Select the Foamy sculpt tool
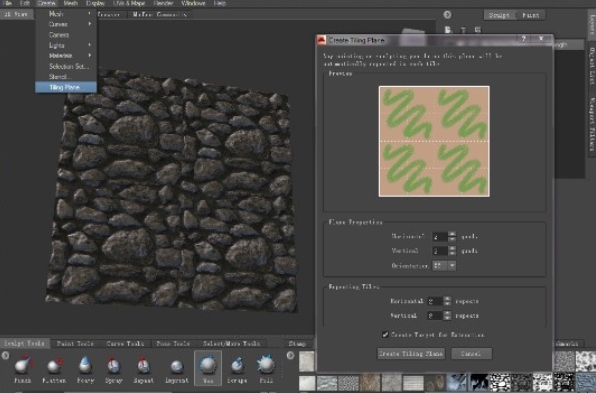This screenshot has height=393, width=596. coord(86,369)
